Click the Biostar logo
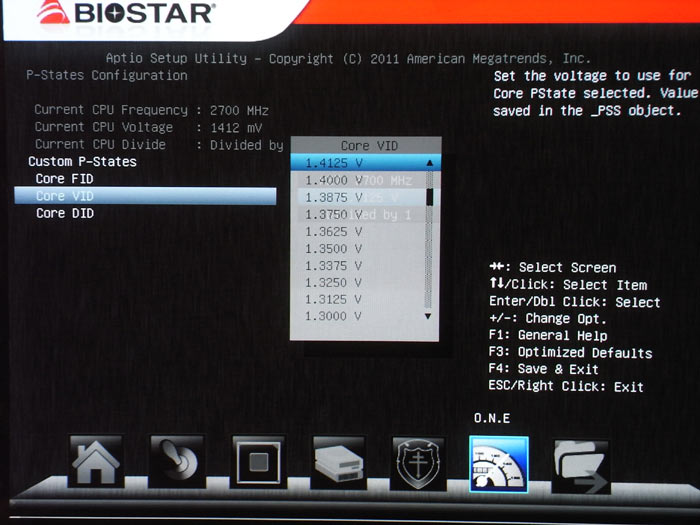700x525 pixels. (x=125, y=12)
